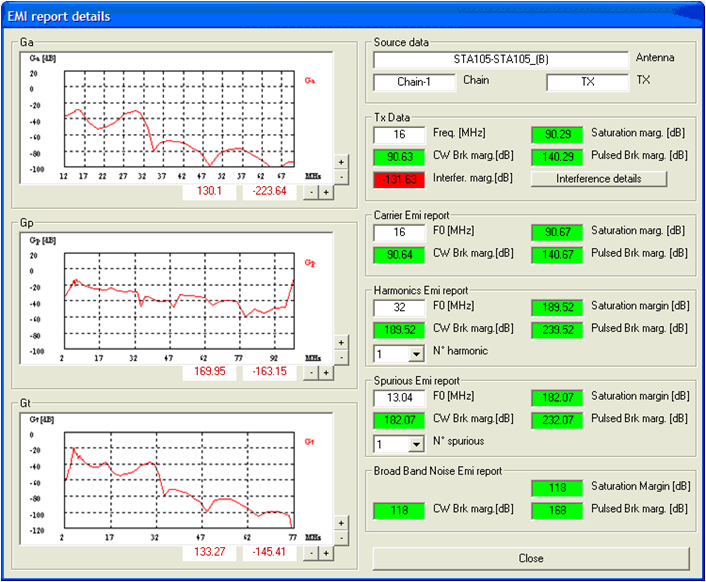Click the TX field in Source data
The image size is (706, 582).
[x=587, y=82]
